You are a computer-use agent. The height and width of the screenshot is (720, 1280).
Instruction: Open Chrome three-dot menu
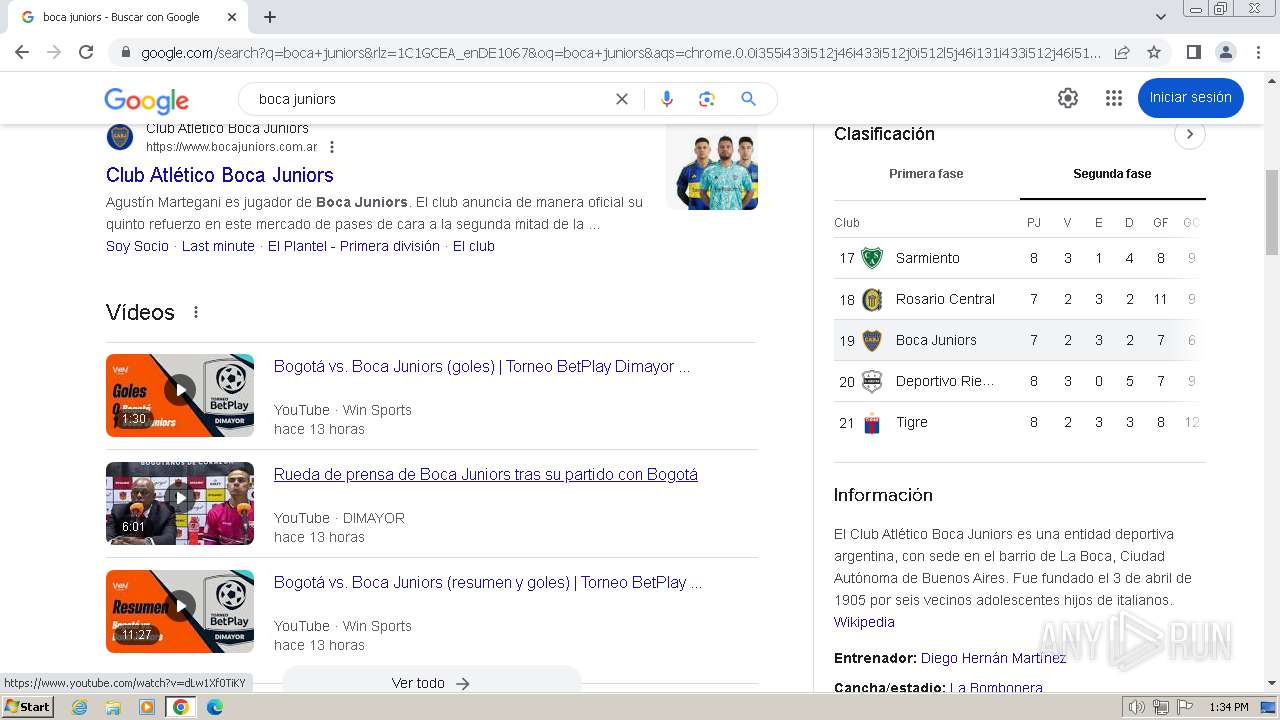click(1258, 52)
